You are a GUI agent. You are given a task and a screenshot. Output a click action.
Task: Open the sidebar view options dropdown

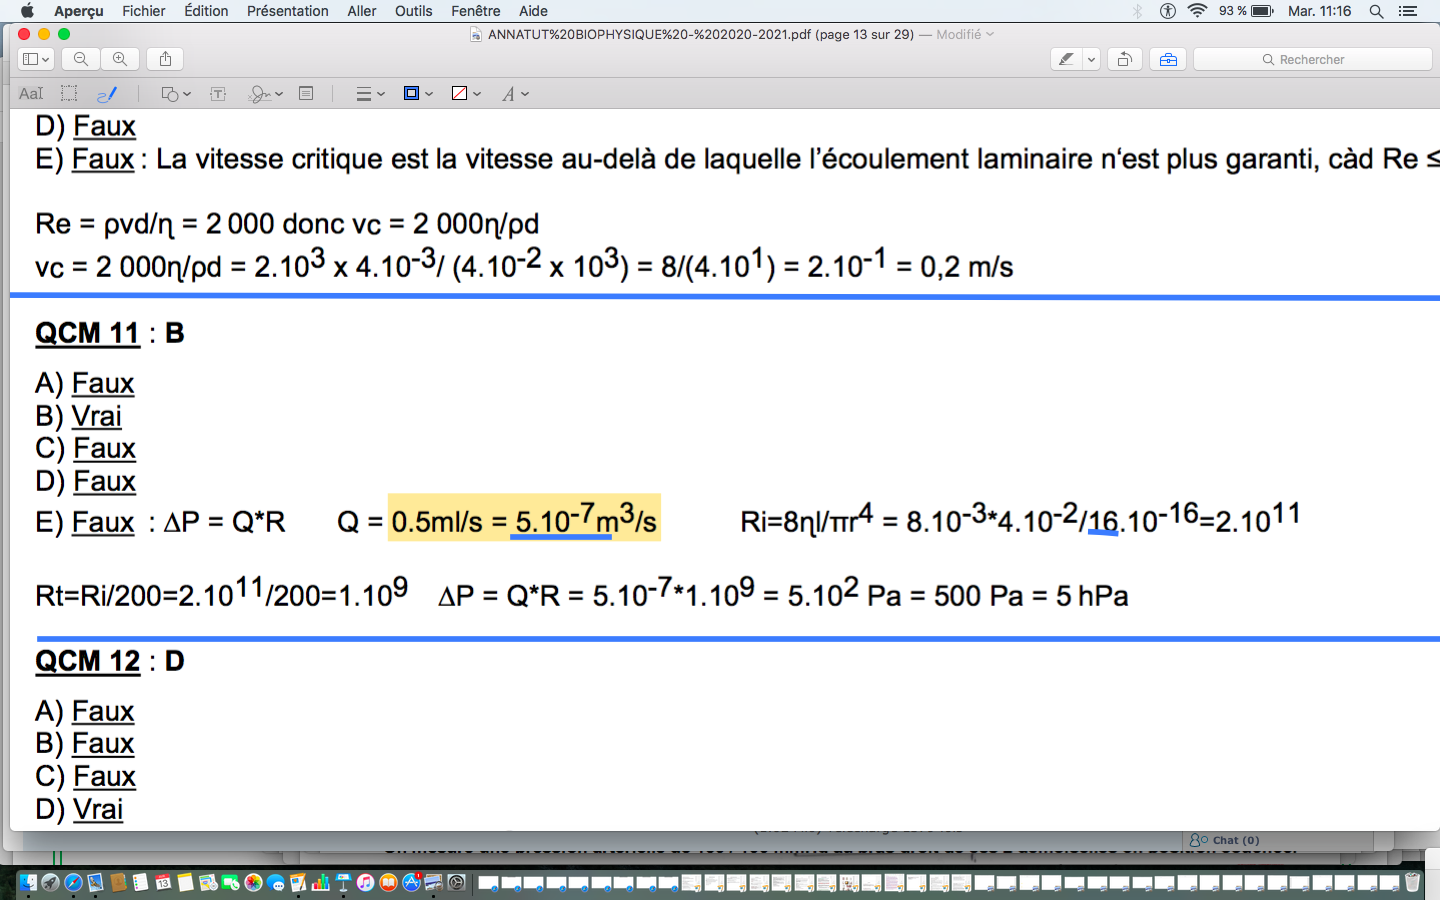36,59
